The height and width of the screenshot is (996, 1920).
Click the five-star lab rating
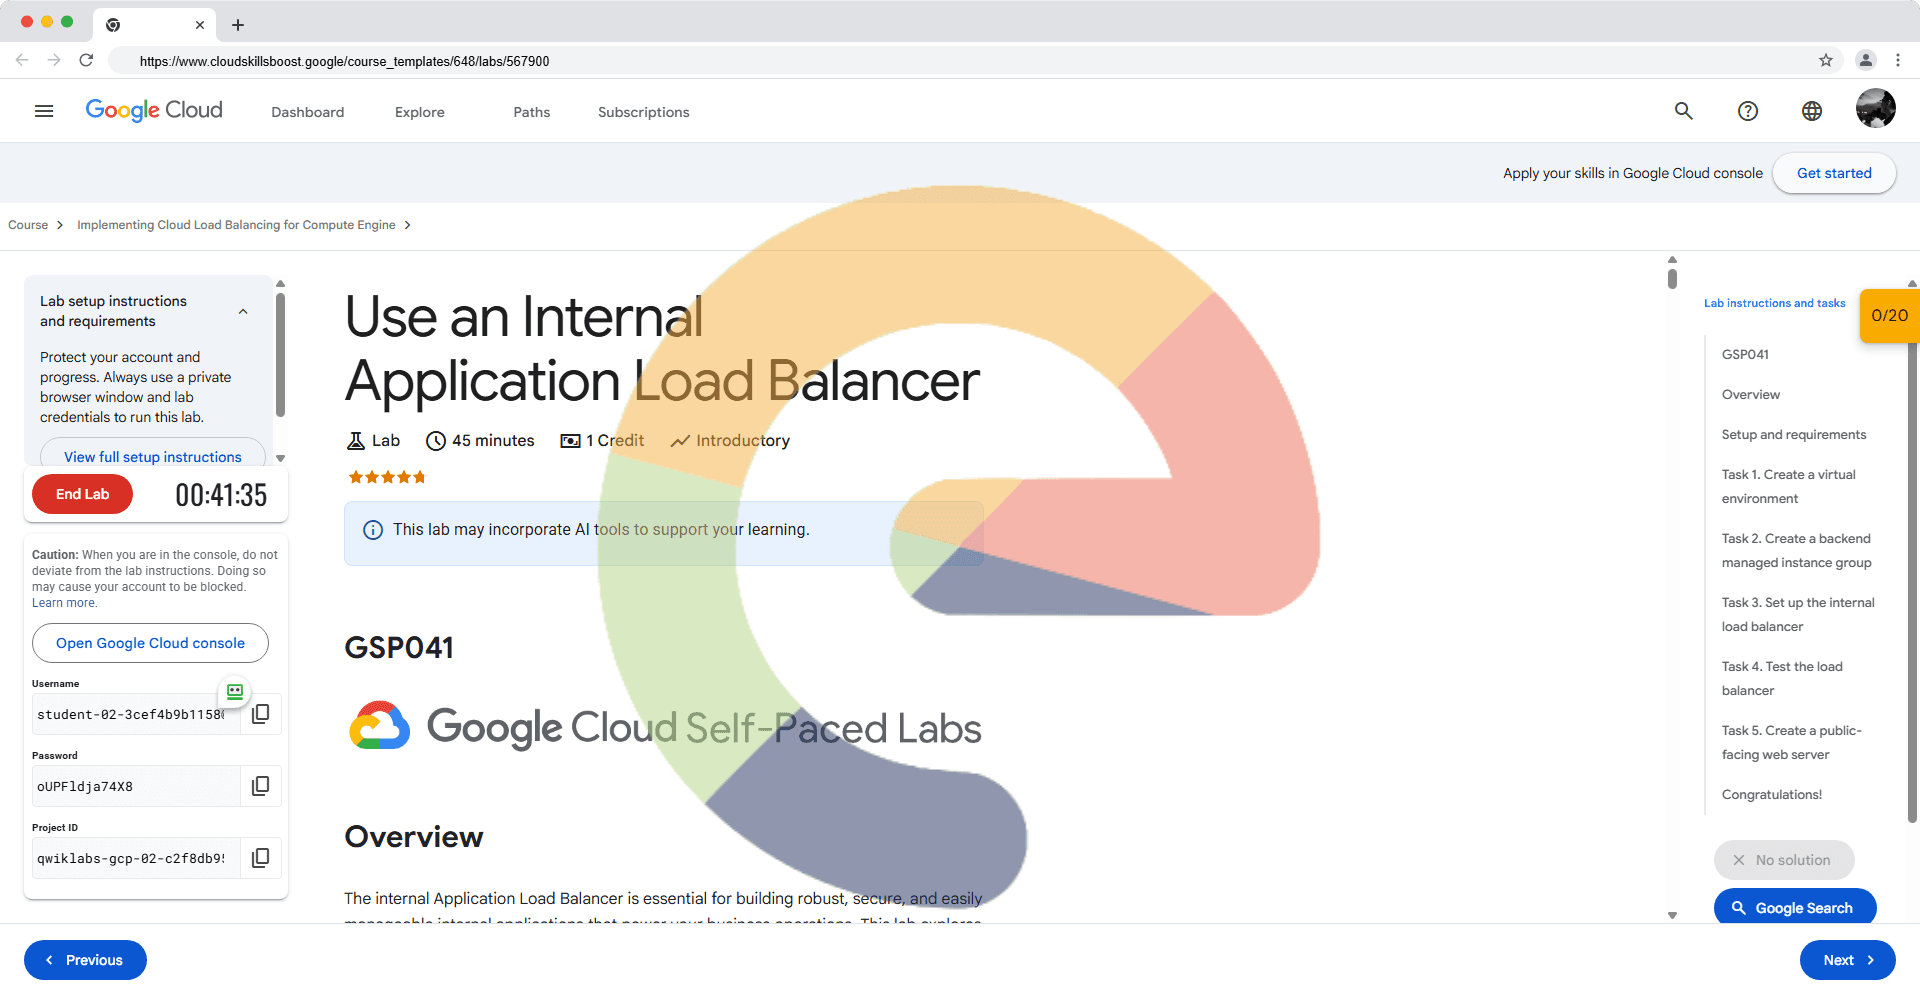click(387, 478)
